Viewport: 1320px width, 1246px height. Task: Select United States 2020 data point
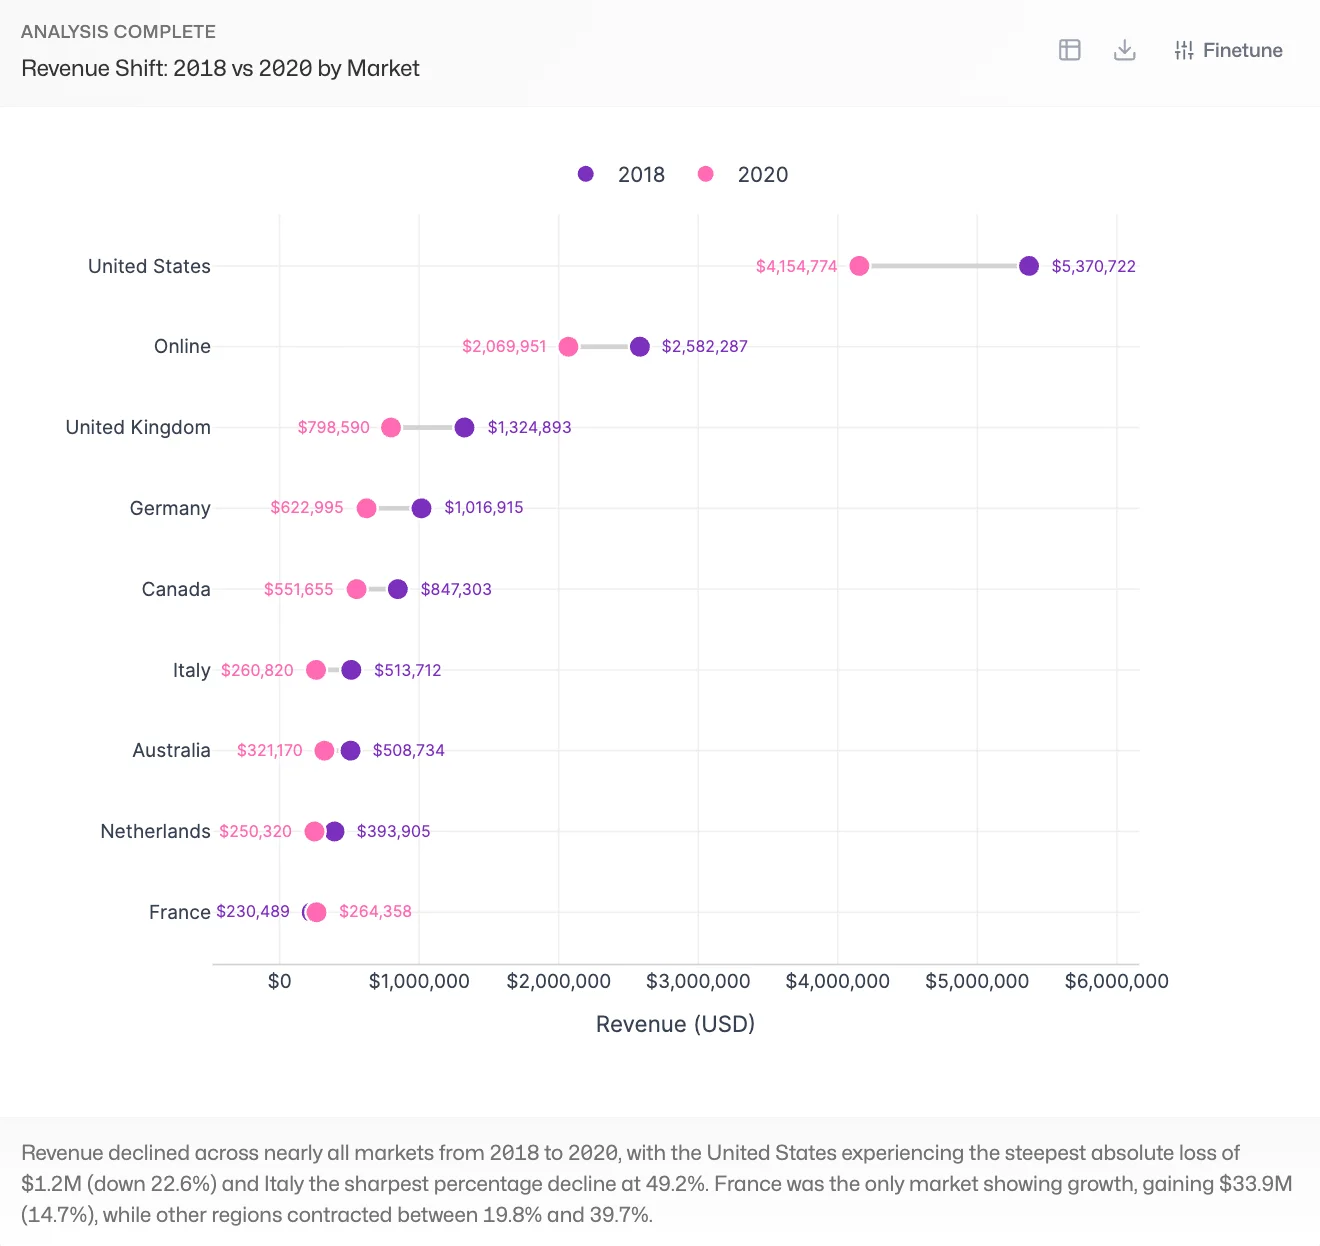(859, 266)
